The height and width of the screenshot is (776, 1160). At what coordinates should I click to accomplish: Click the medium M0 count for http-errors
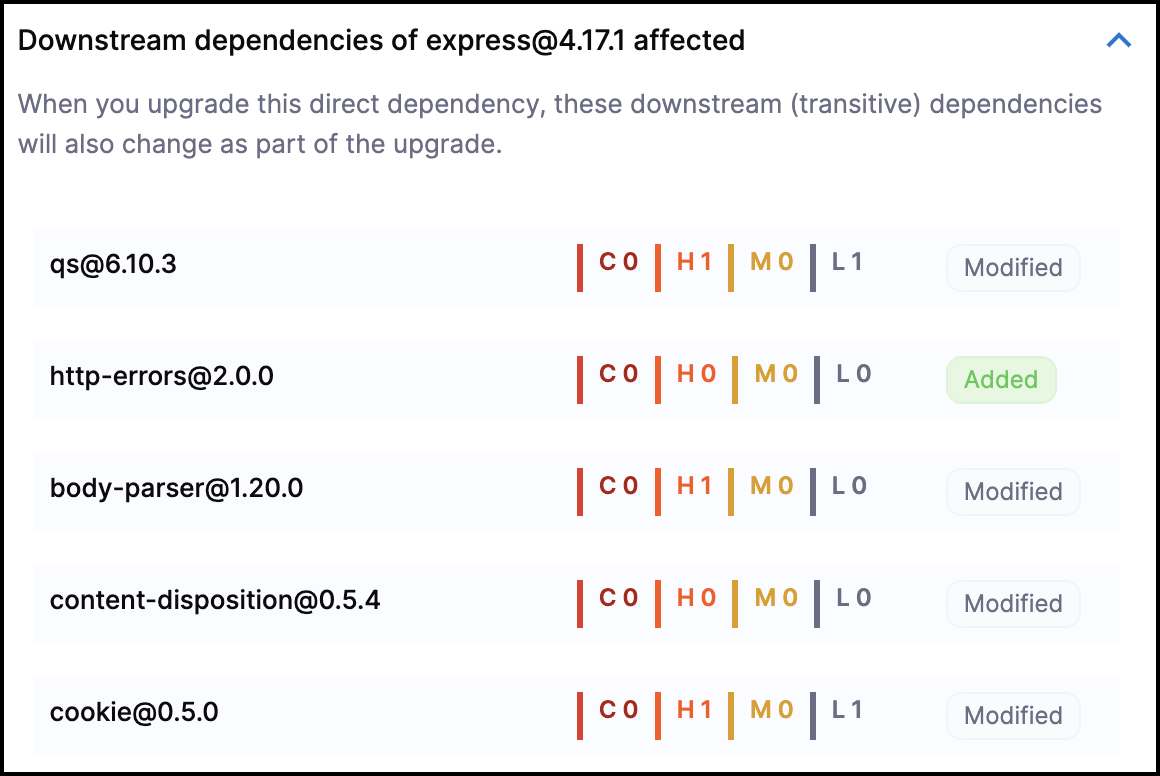pos(776,375)
